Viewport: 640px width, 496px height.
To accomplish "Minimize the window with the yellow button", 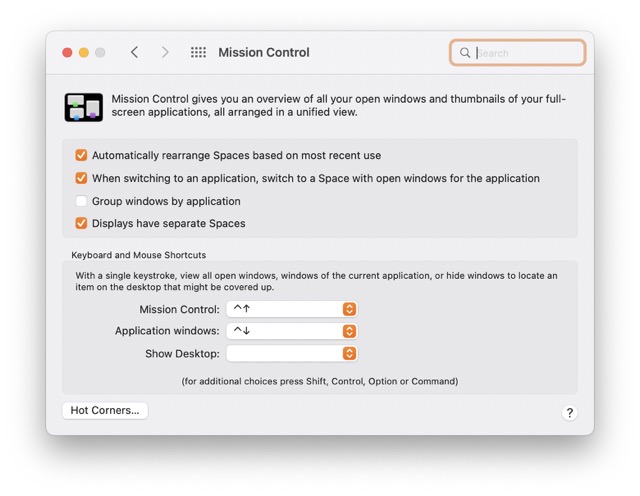I will coord(84,52).
